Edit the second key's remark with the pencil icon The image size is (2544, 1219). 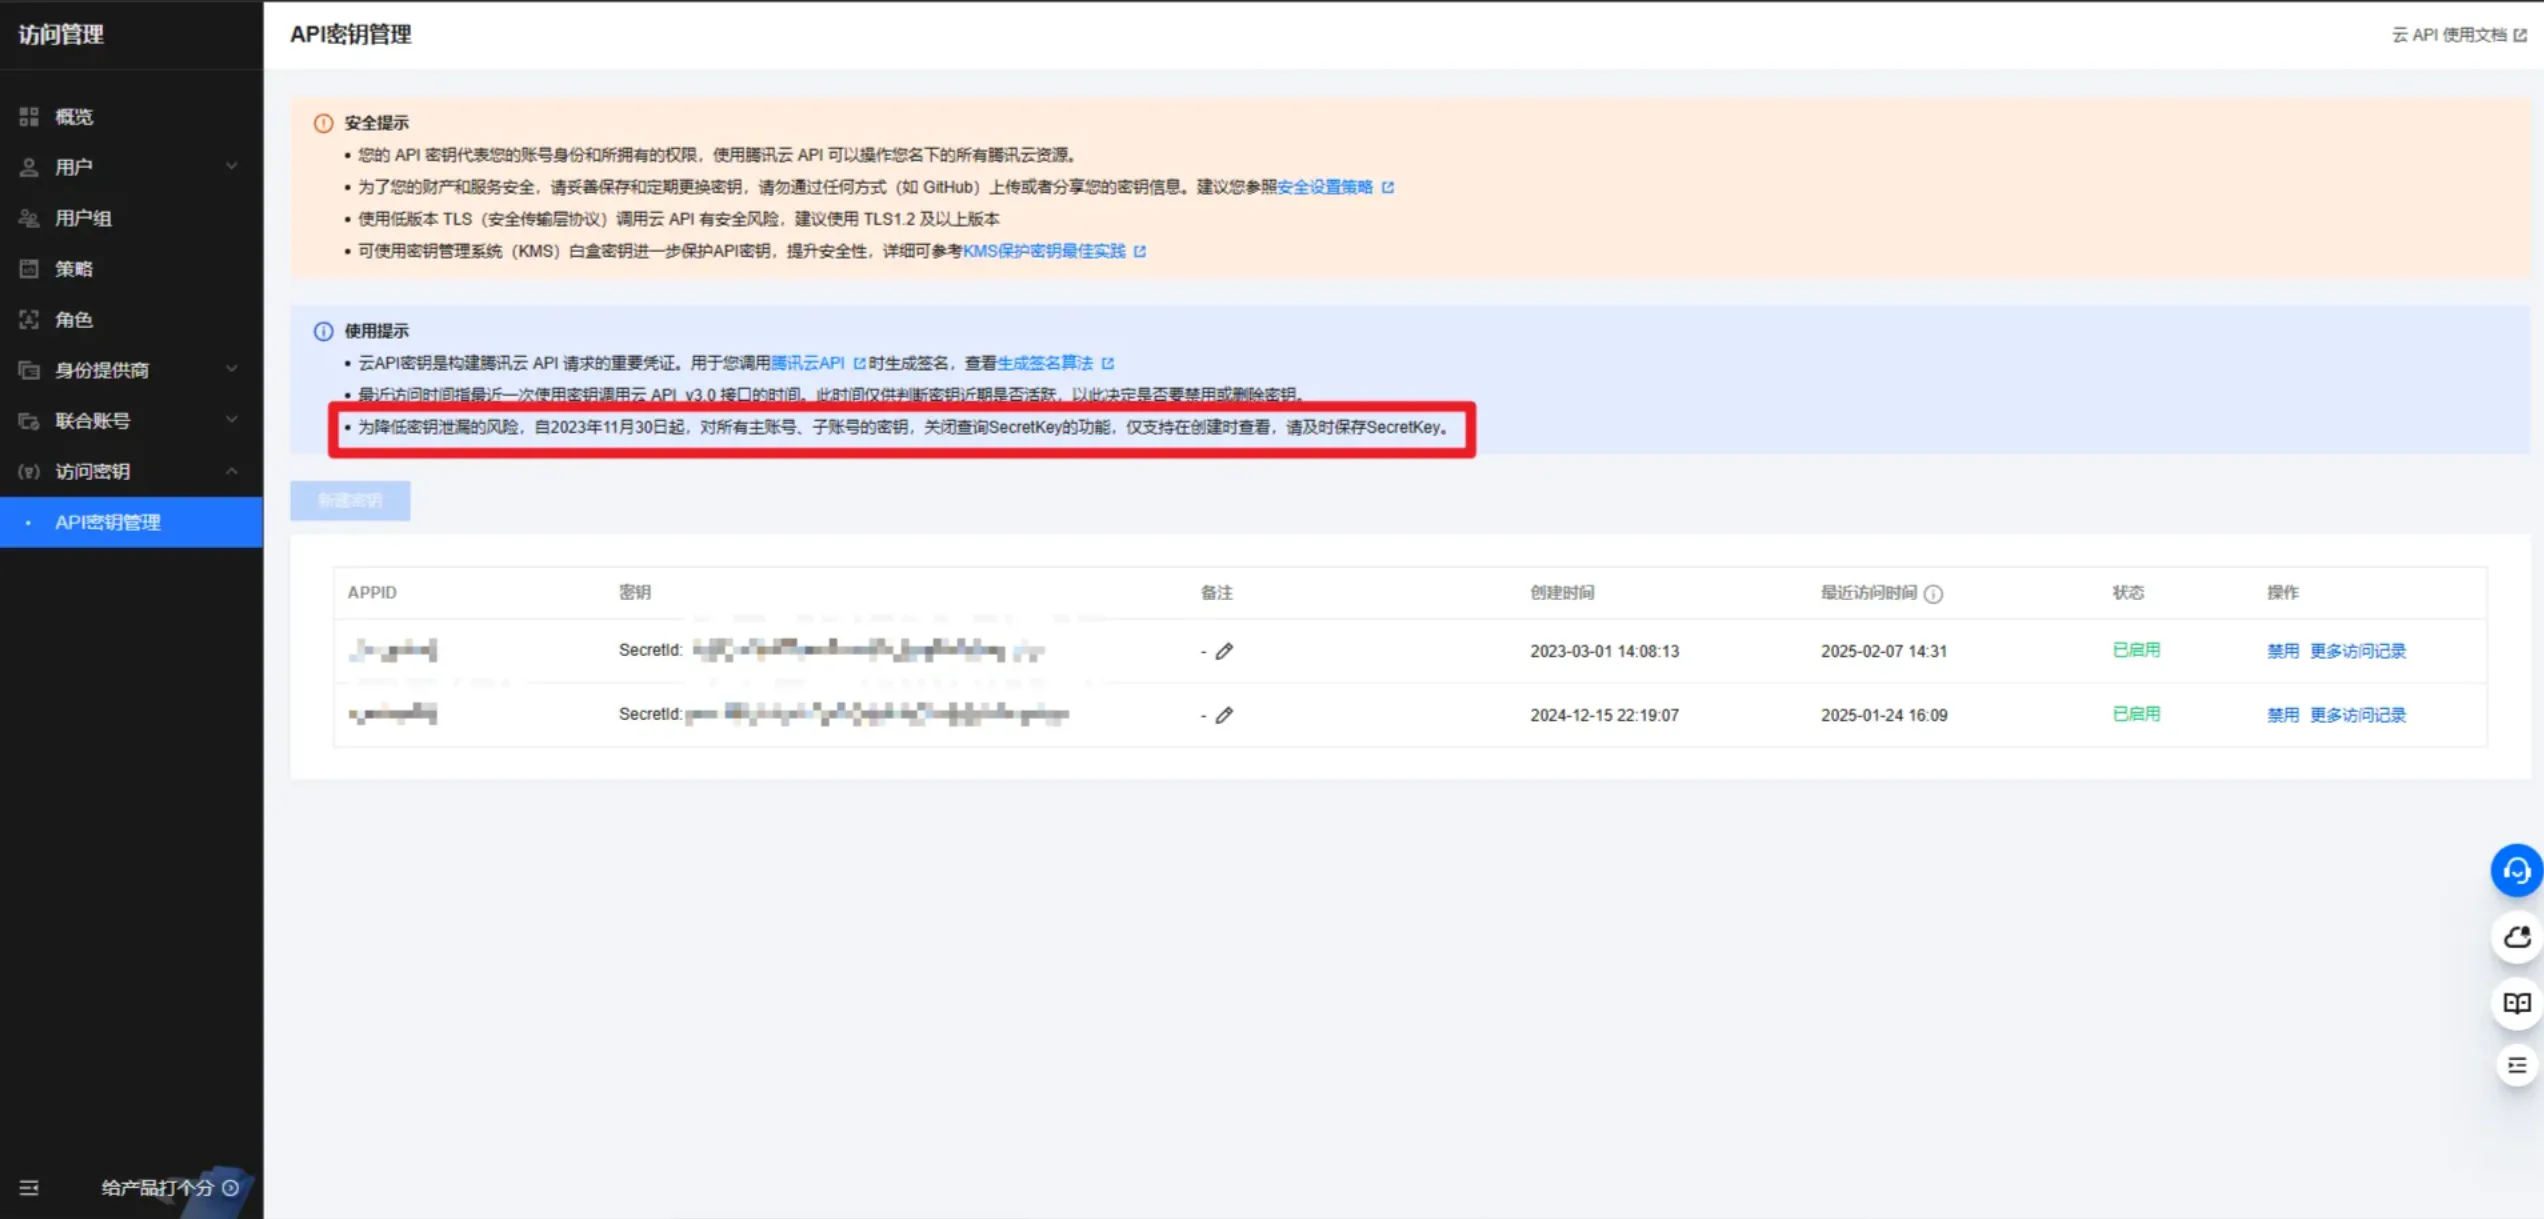click(x=1224, y=715)
